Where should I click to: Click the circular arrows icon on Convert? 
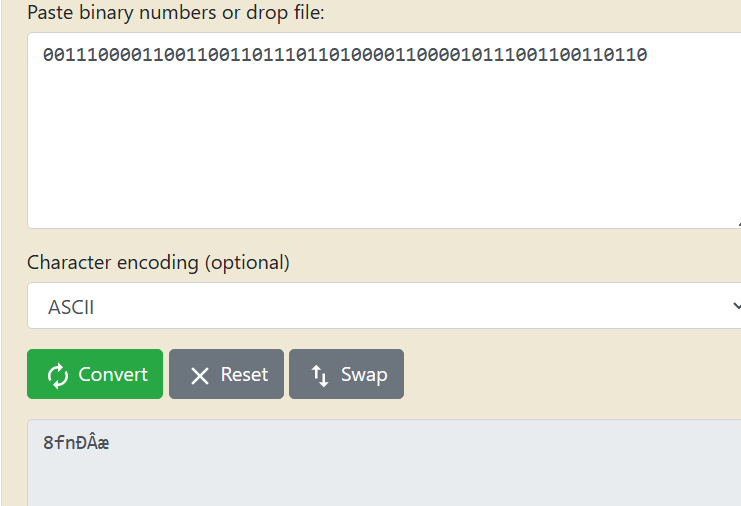coord(58,376)
